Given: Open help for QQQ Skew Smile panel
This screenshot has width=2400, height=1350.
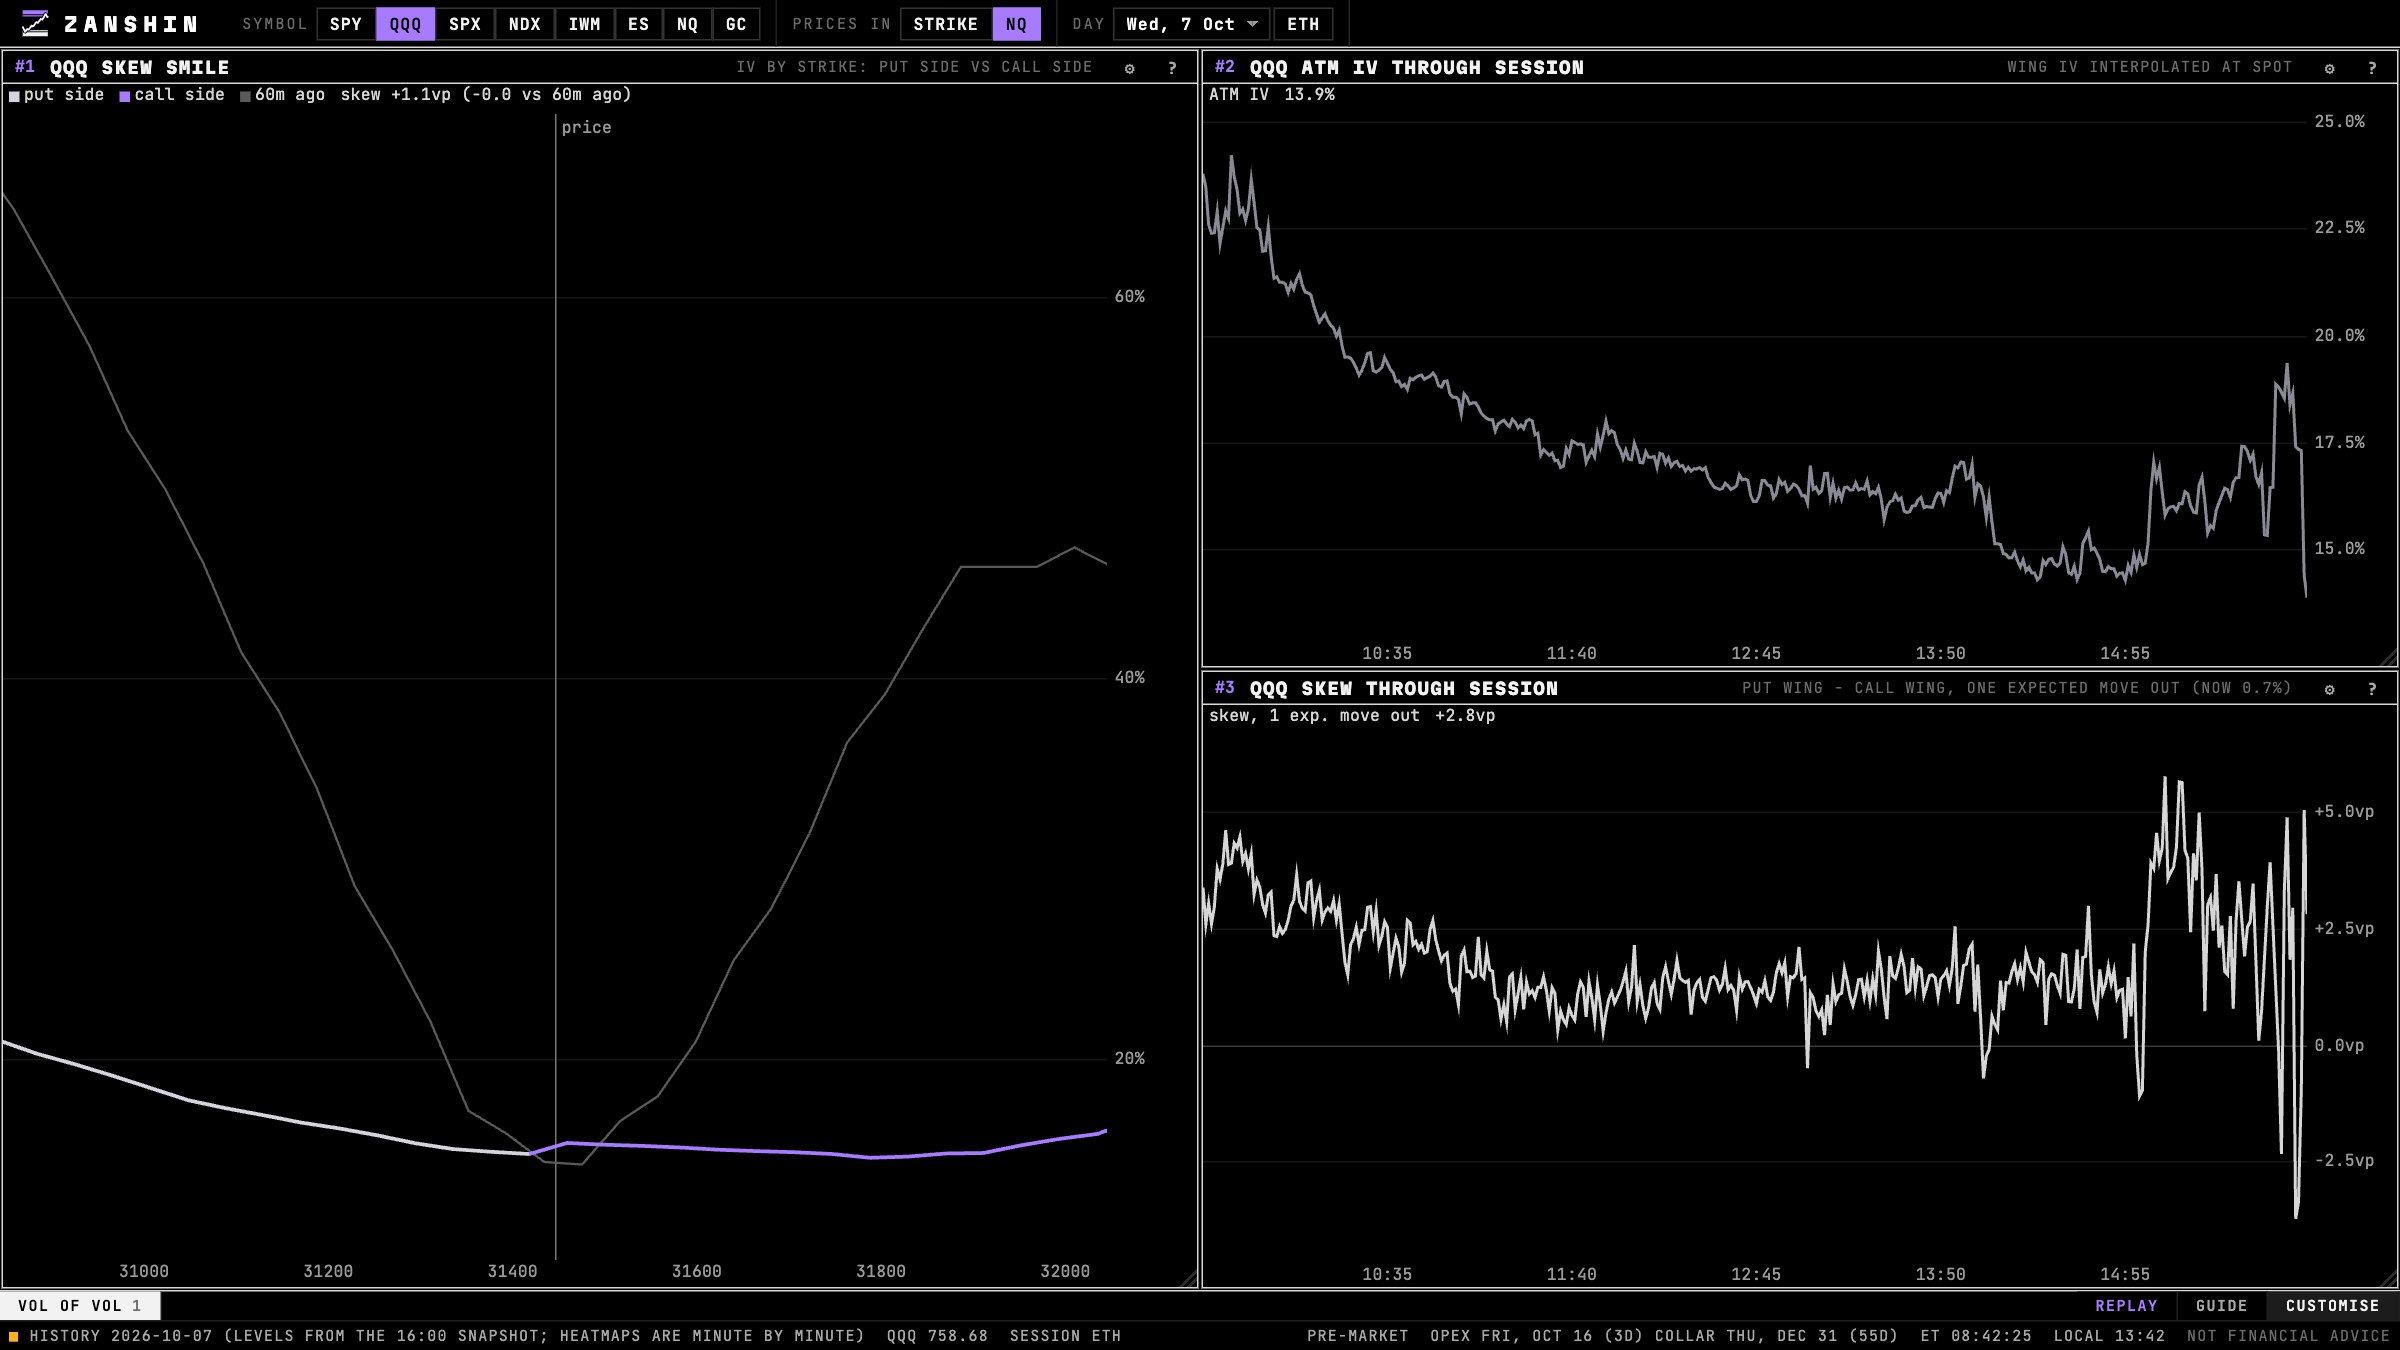Looking at the screenshot, I should 1172,68.
